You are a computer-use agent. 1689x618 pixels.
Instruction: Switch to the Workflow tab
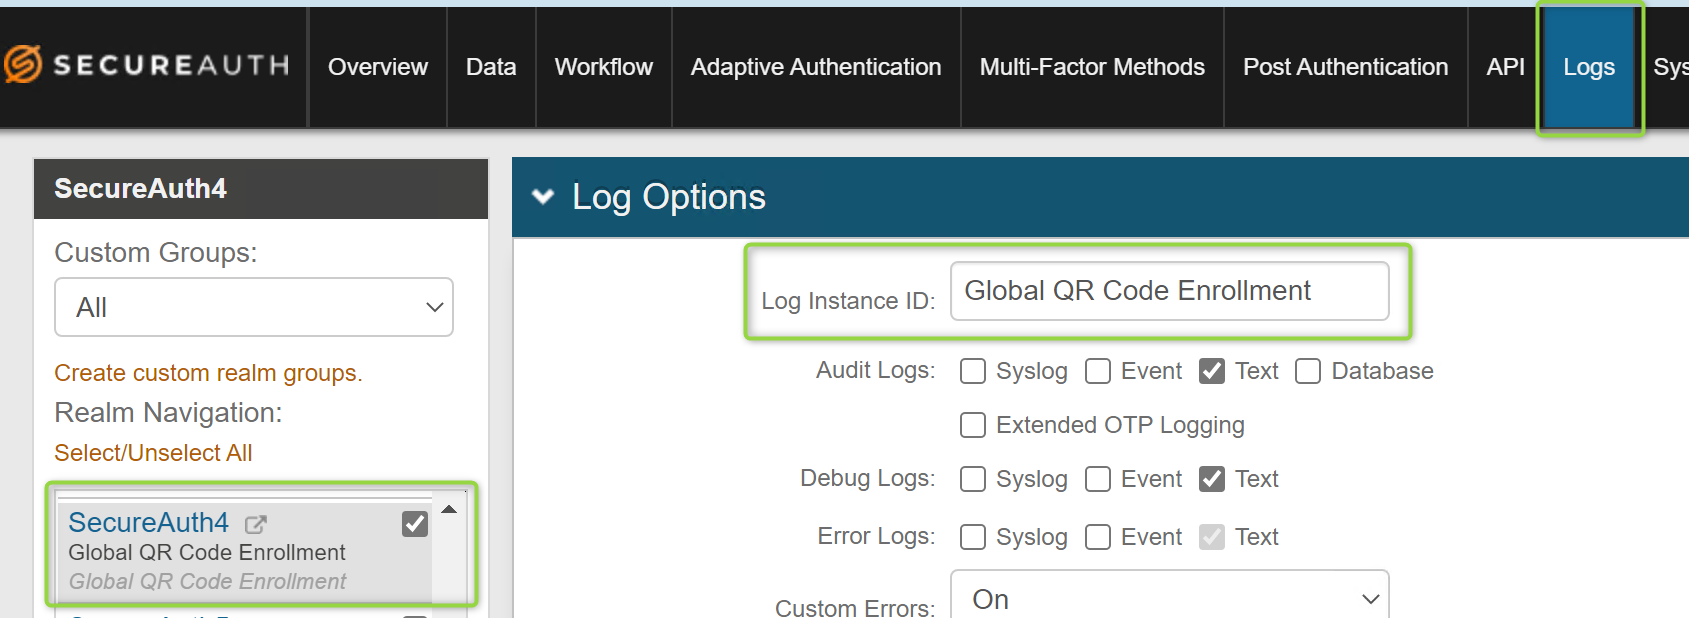pos(604,67)
